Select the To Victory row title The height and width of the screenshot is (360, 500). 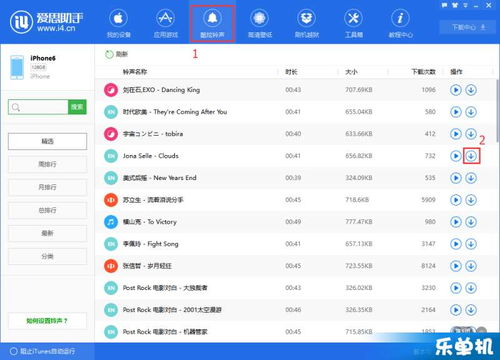(150, 222)
